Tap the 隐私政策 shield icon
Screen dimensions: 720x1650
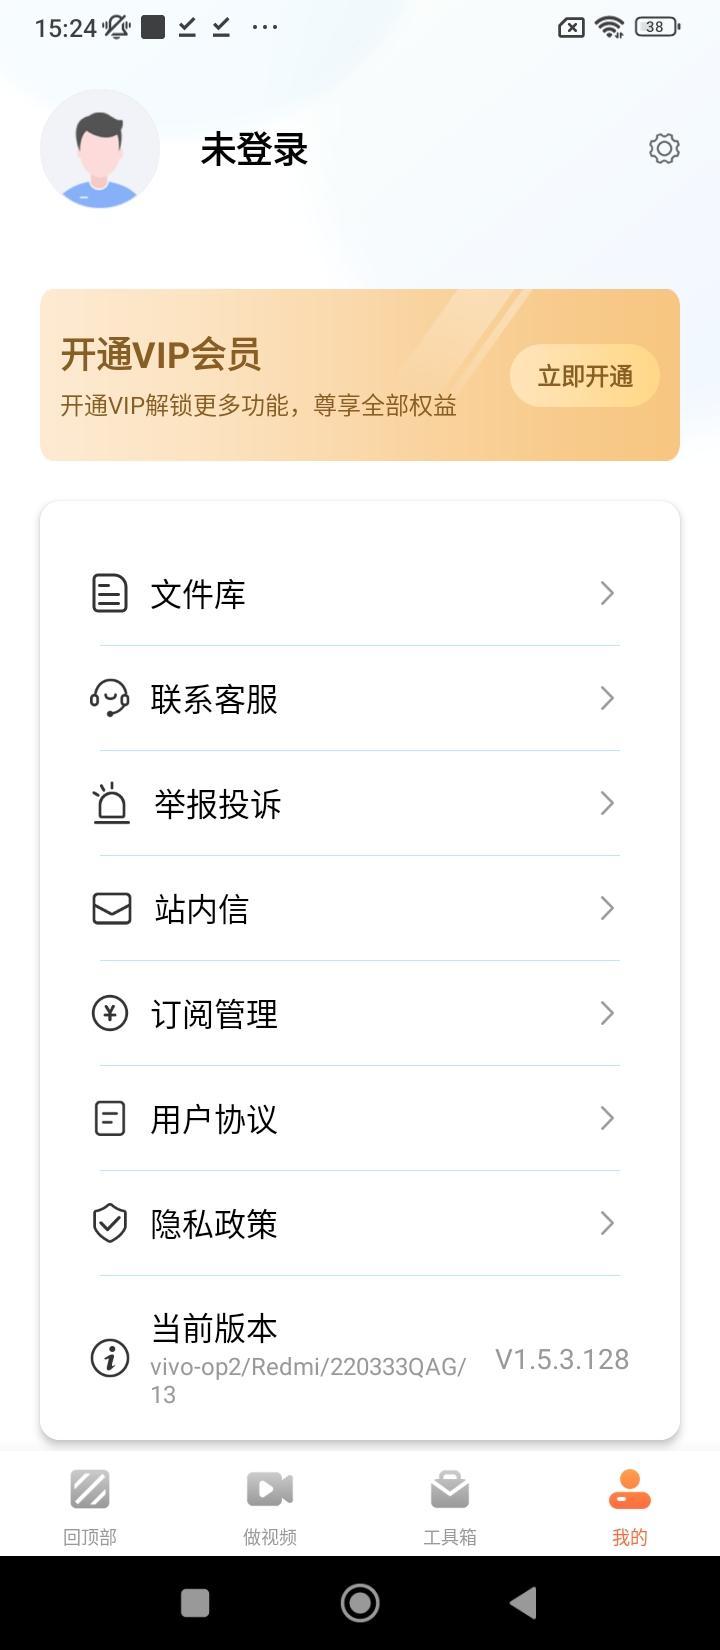click(110, 1223)
